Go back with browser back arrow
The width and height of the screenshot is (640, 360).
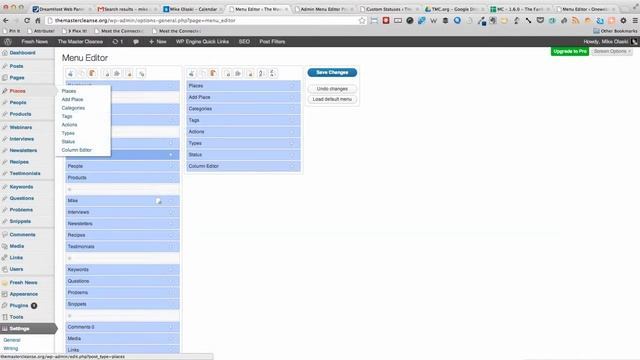[x=6, y=20]
